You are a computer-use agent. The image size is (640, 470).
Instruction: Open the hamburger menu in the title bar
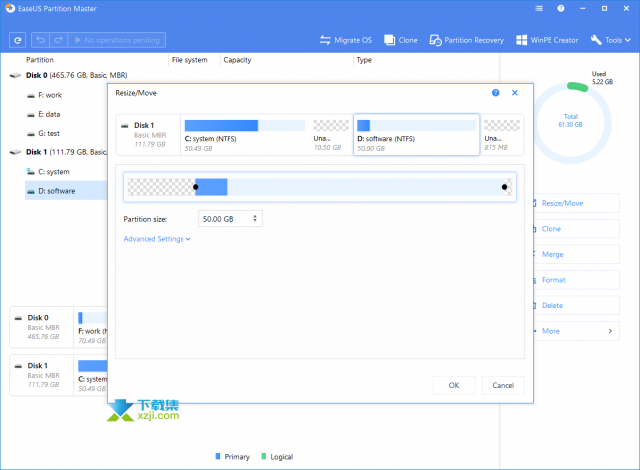click(x=539, y=8)
